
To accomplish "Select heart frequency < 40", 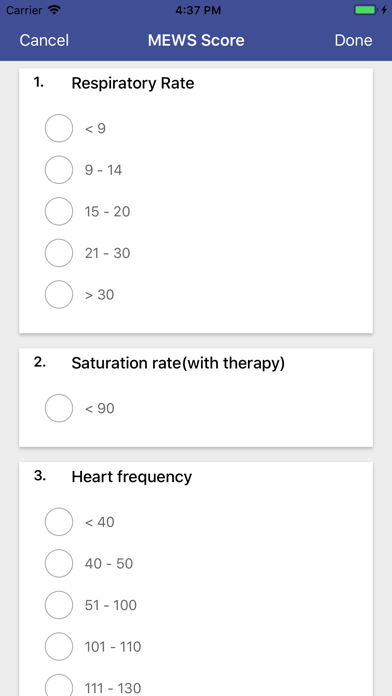I will pos(59,522).
